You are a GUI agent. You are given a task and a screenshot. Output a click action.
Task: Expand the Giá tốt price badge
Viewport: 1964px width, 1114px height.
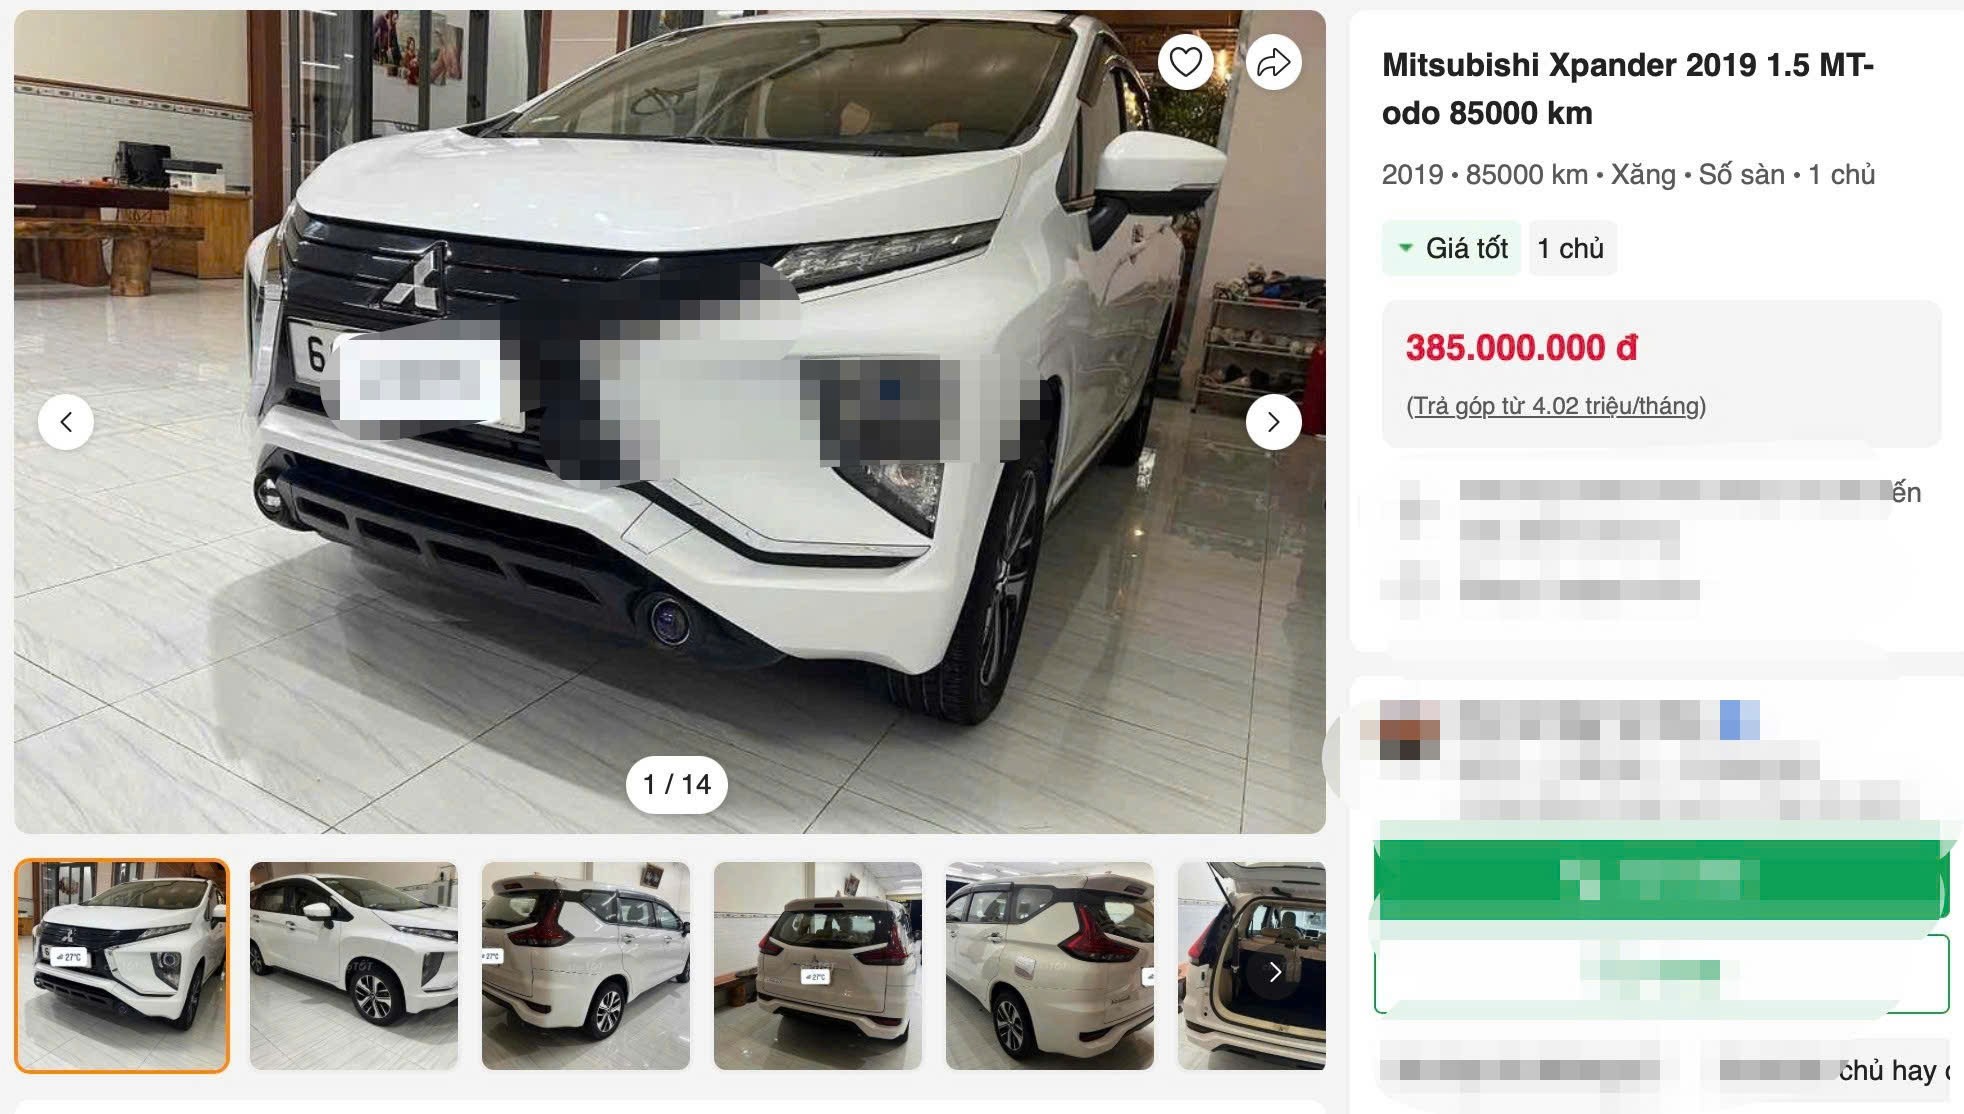tap(1451, 248)
